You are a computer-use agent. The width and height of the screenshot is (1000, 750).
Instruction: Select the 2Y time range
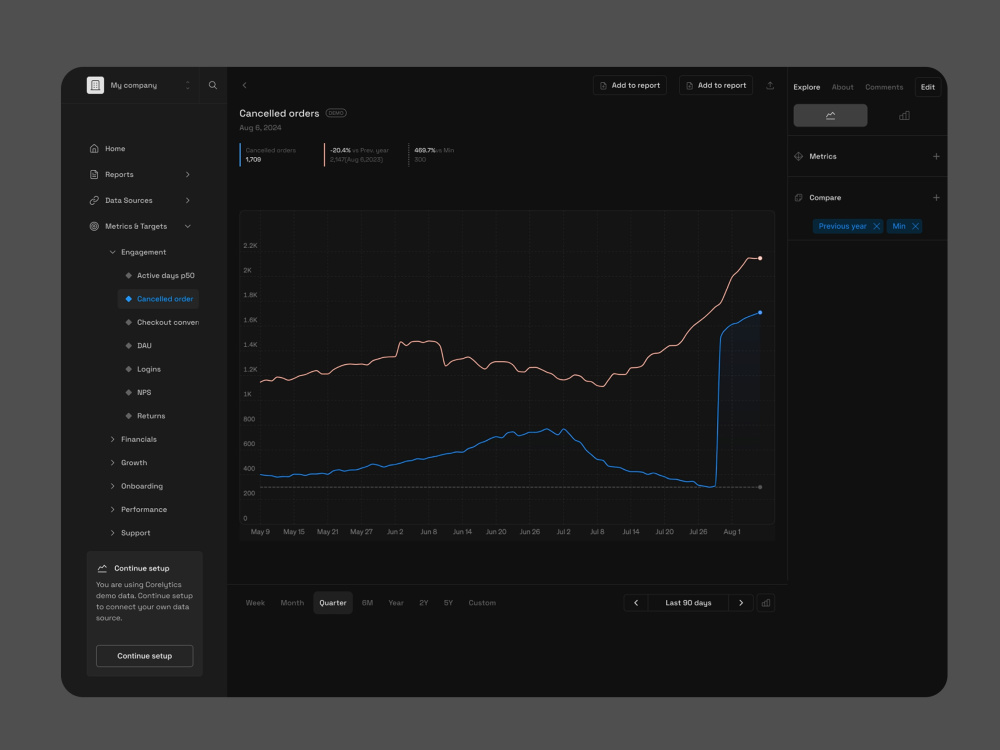tap(423, 603)
